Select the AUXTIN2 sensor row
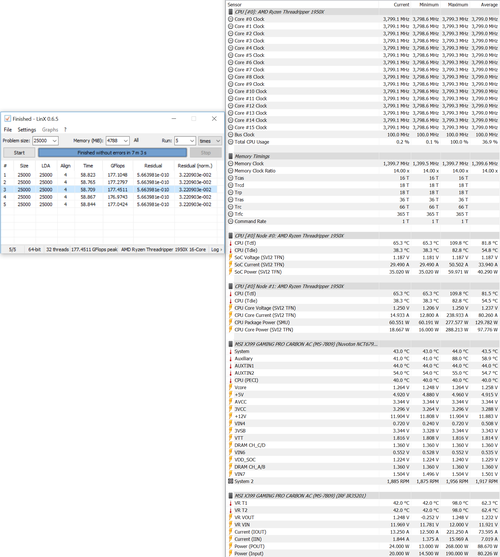 tap(363, 373)
